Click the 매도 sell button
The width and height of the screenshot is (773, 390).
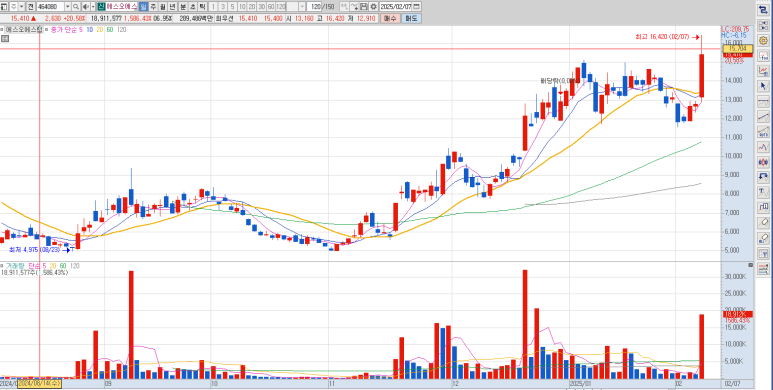[411, 18]
